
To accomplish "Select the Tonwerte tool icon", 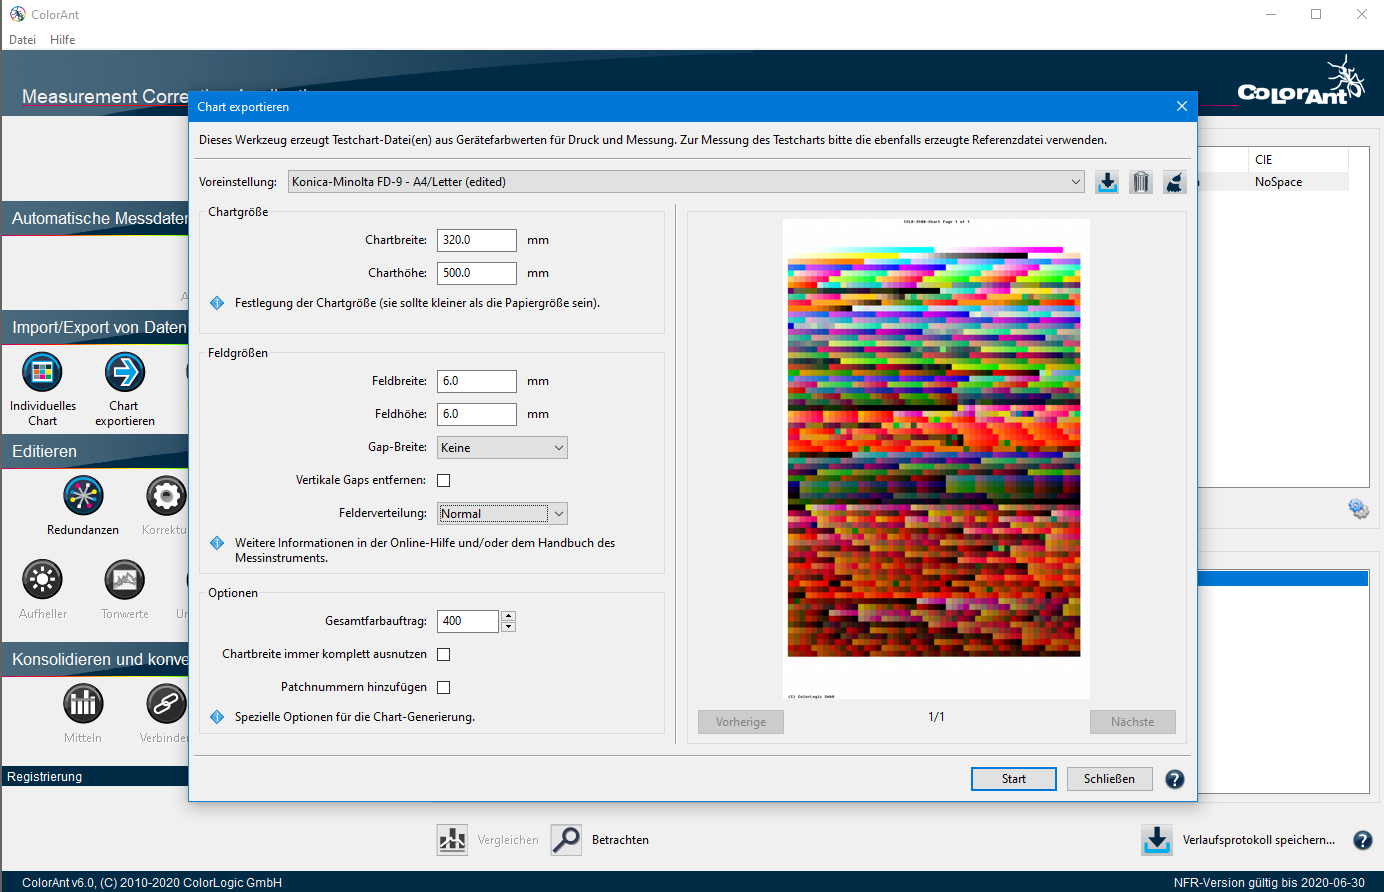I will point(125,580).
